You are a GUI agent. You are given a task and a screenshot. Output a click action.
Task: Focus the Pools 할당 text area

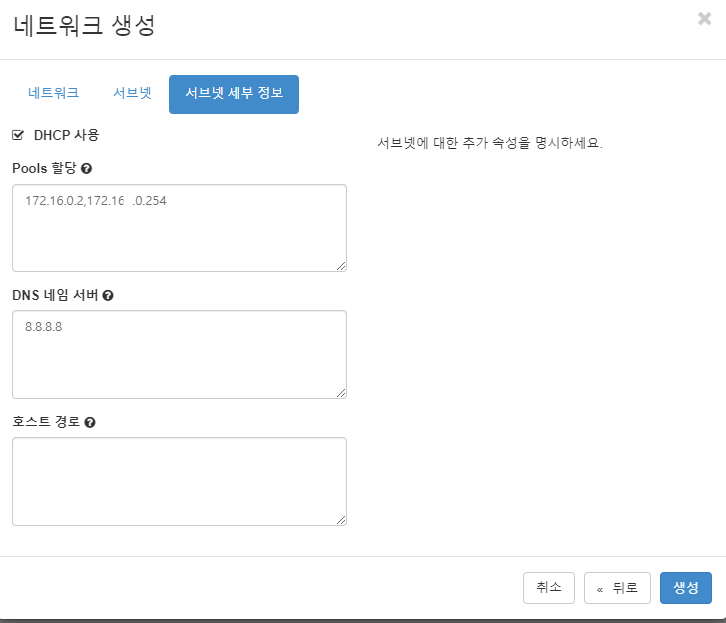click(179, 228)
